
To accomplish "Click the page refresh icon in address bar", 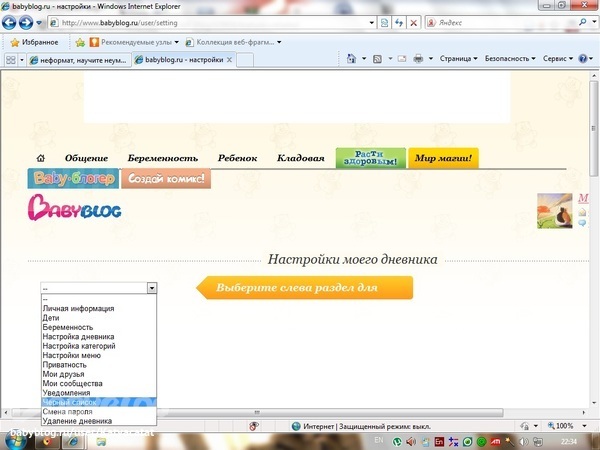I will coord(399,22).
